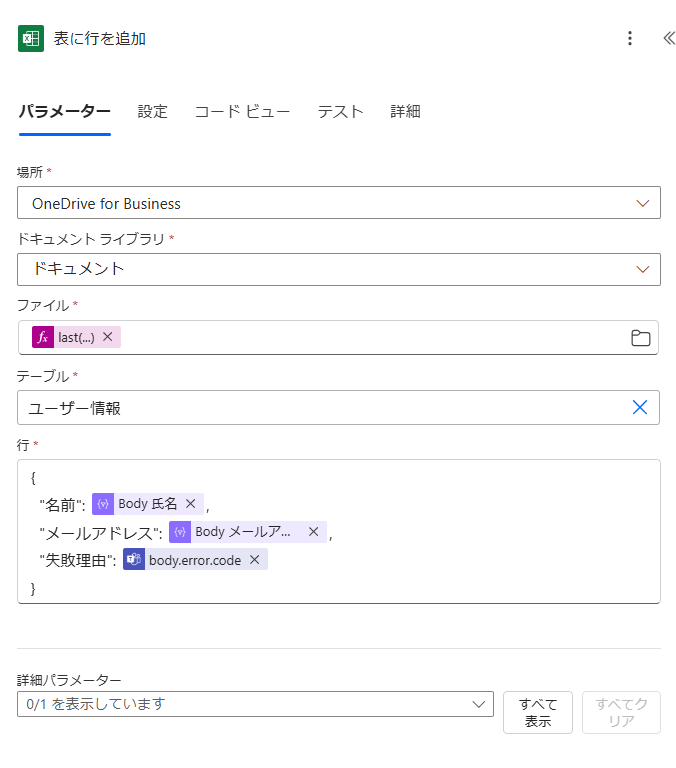The image size is (676, 768).
Task: Click the body.error.code token label
Action: 195,560
